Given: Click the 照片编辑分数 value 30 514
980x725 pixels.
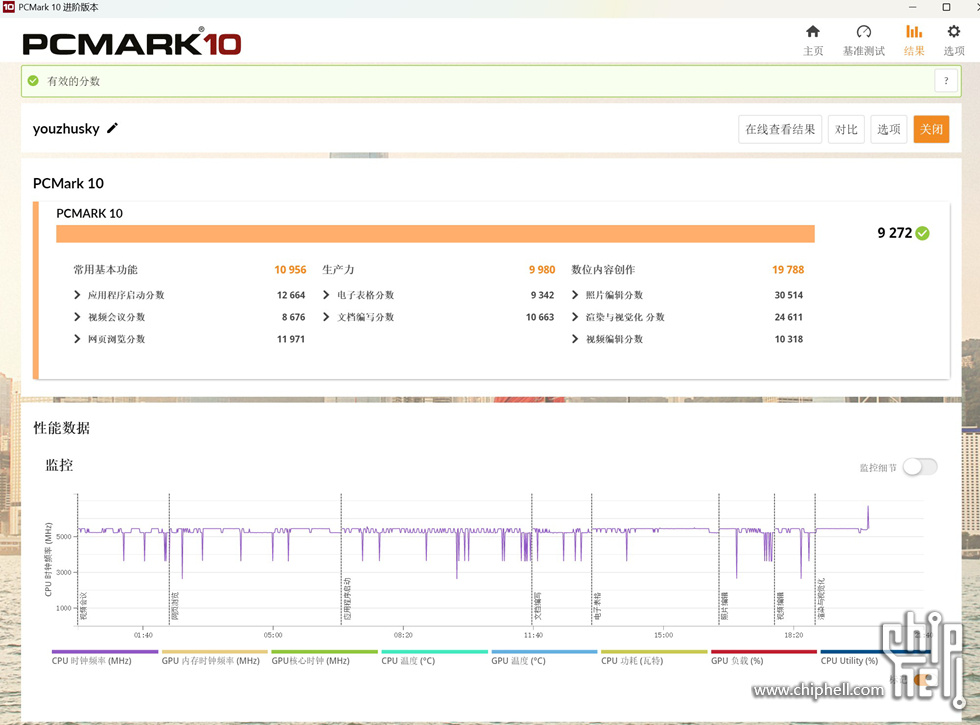Looking at the screenshot, I should click(x=789, y=295).
